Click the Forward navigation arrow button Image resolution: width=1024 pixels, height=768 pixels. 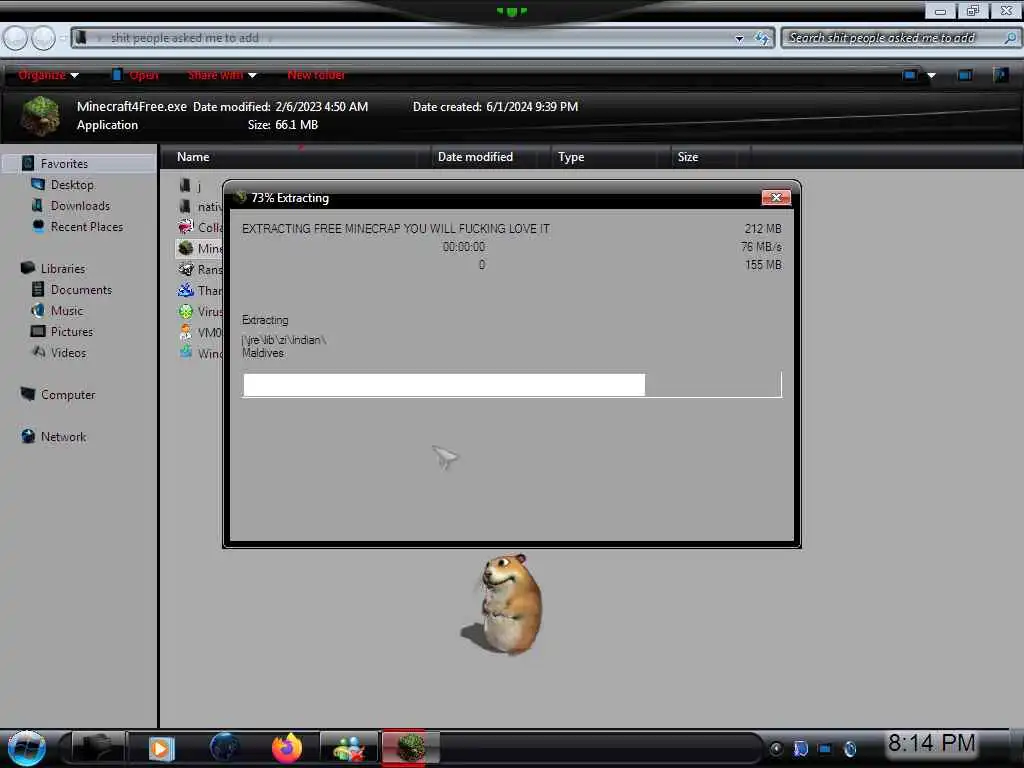[44, 39]
